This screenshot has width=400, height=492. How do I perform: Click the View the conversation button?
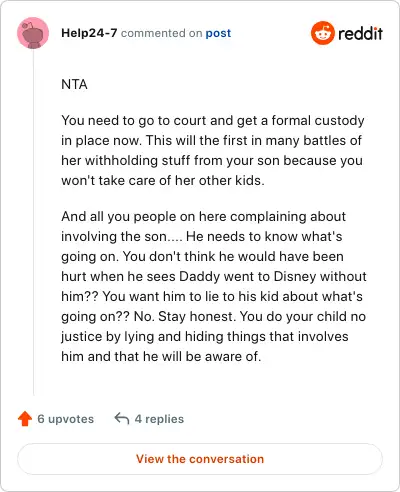click(200, 459)
